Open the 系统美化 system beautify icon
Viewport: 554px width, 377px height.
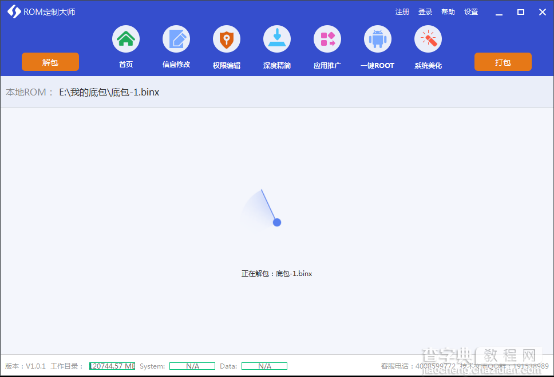click(x=428, y=39)
